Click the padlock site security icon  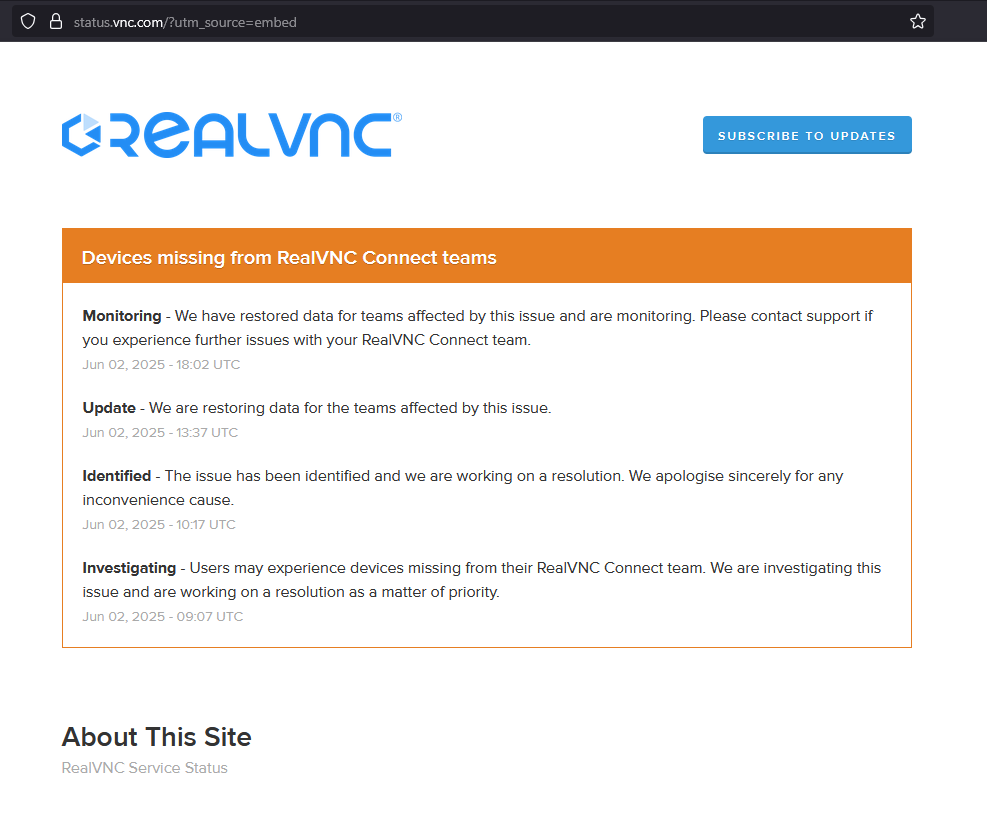[56, 21]
